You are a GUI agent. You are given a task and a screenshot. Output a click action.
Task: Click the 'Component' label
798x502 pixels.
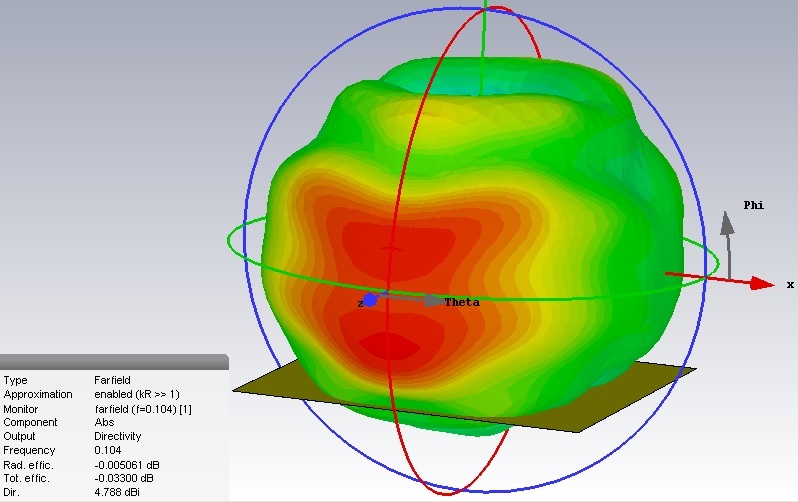coord(30,423)
